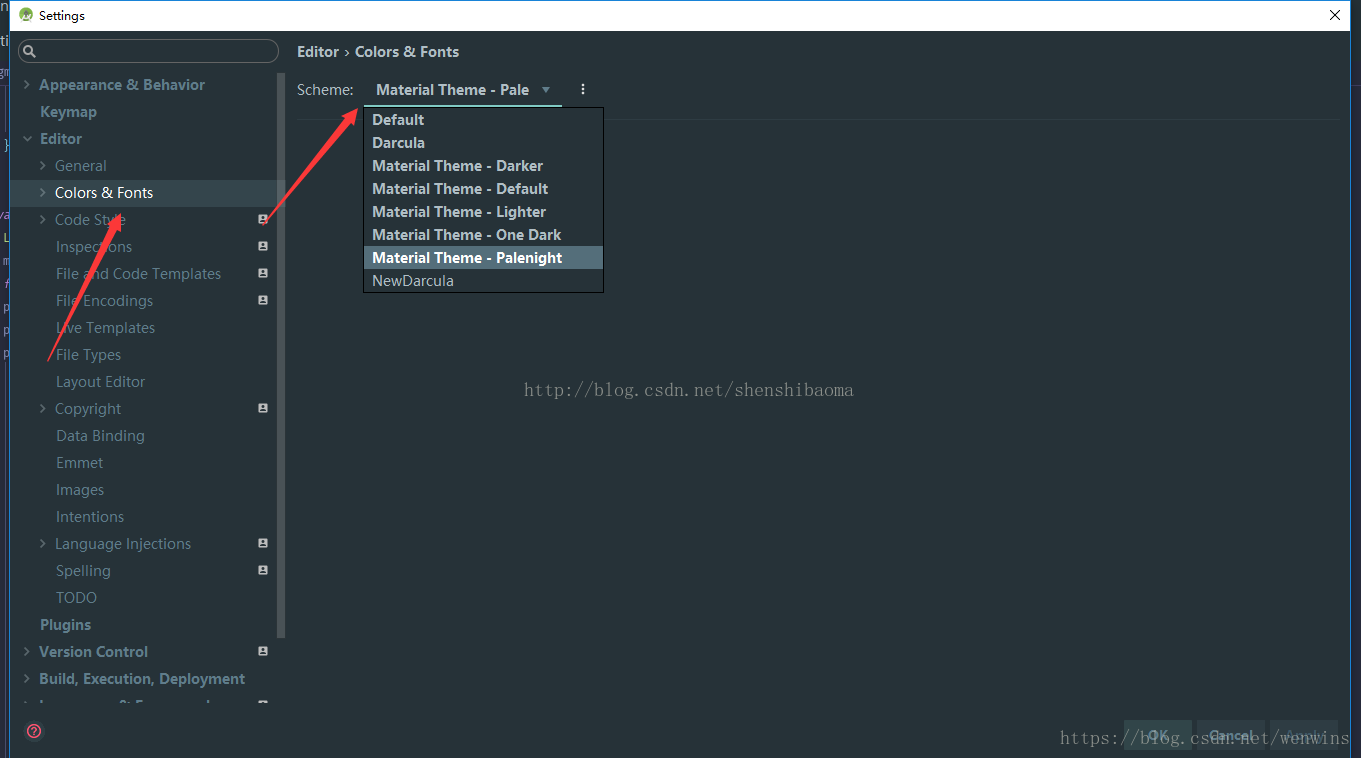The width and height of the screenshot is (1361, 758).
Task: Open the Scheme dropdown combo box
Action: (x=463, y=90)
